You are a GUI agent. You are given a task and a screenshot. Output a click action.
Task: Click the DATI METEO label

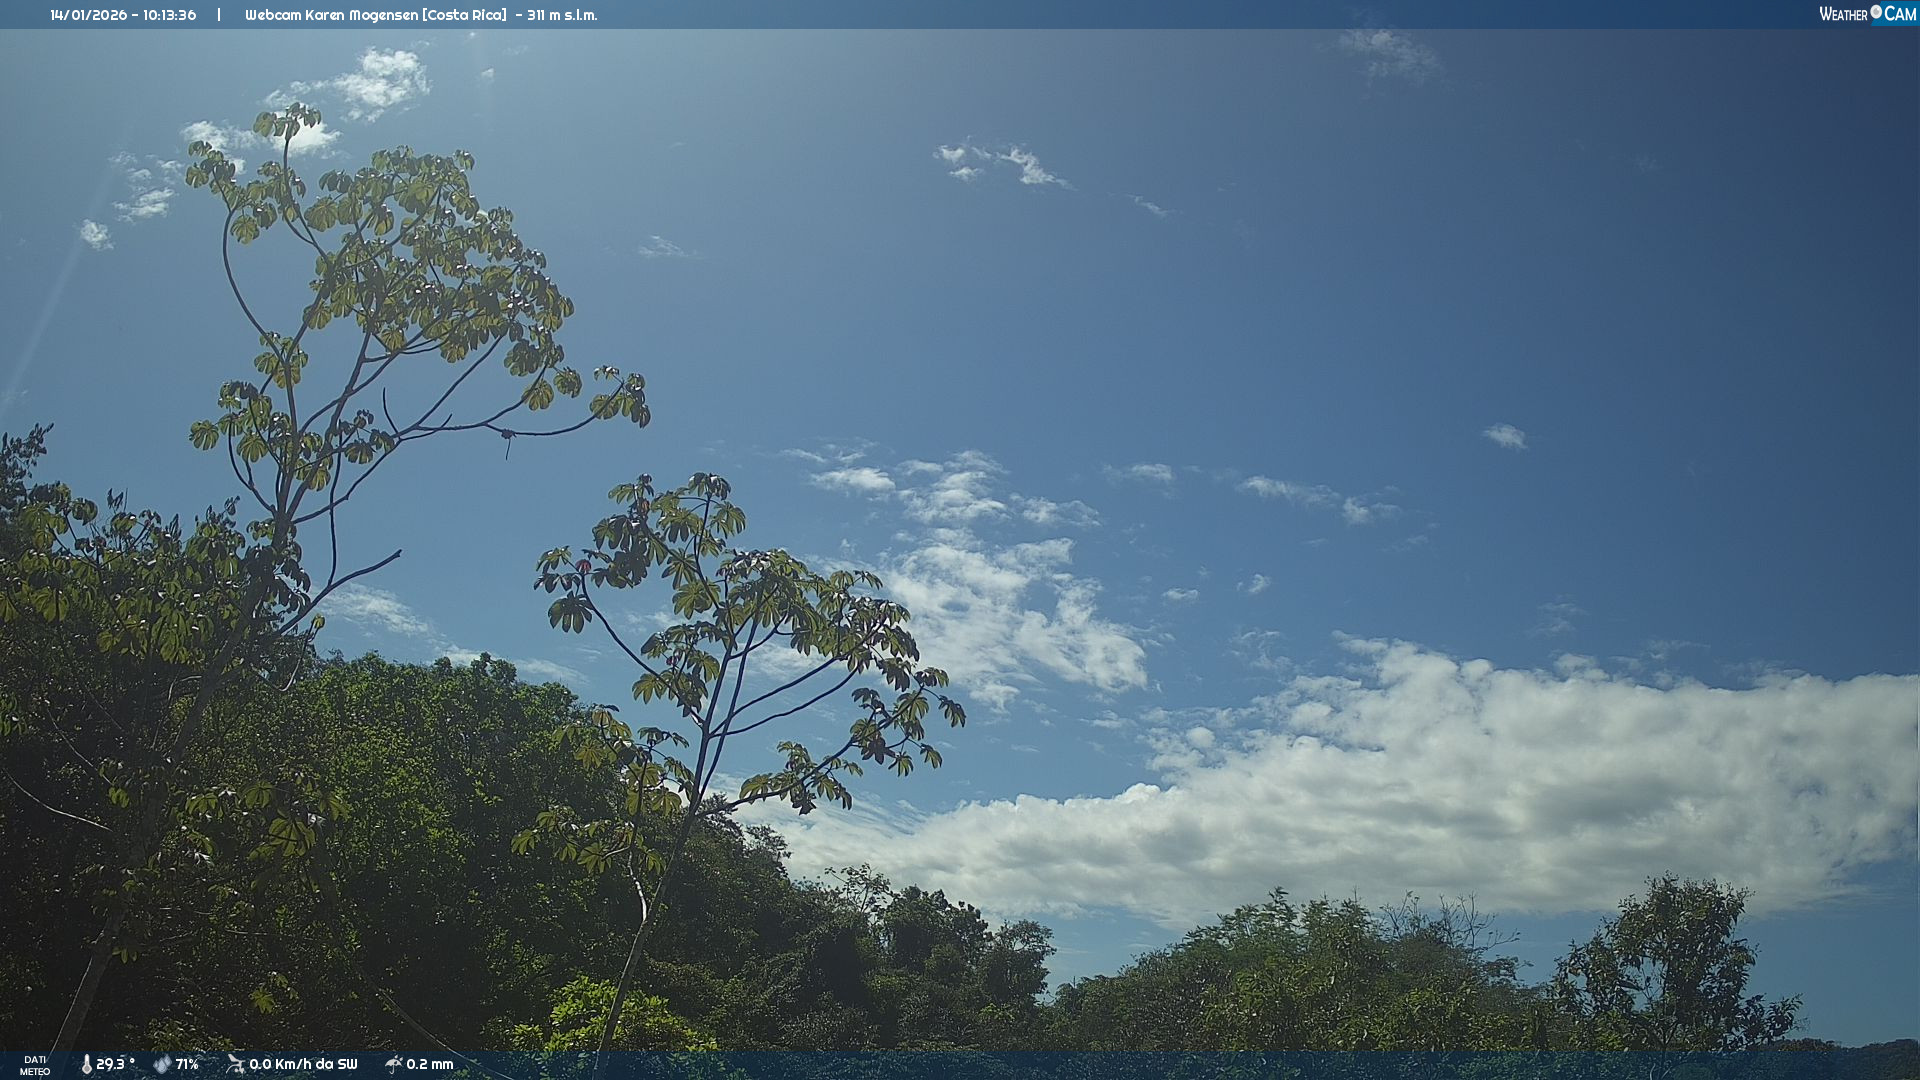coord(35,1065)
